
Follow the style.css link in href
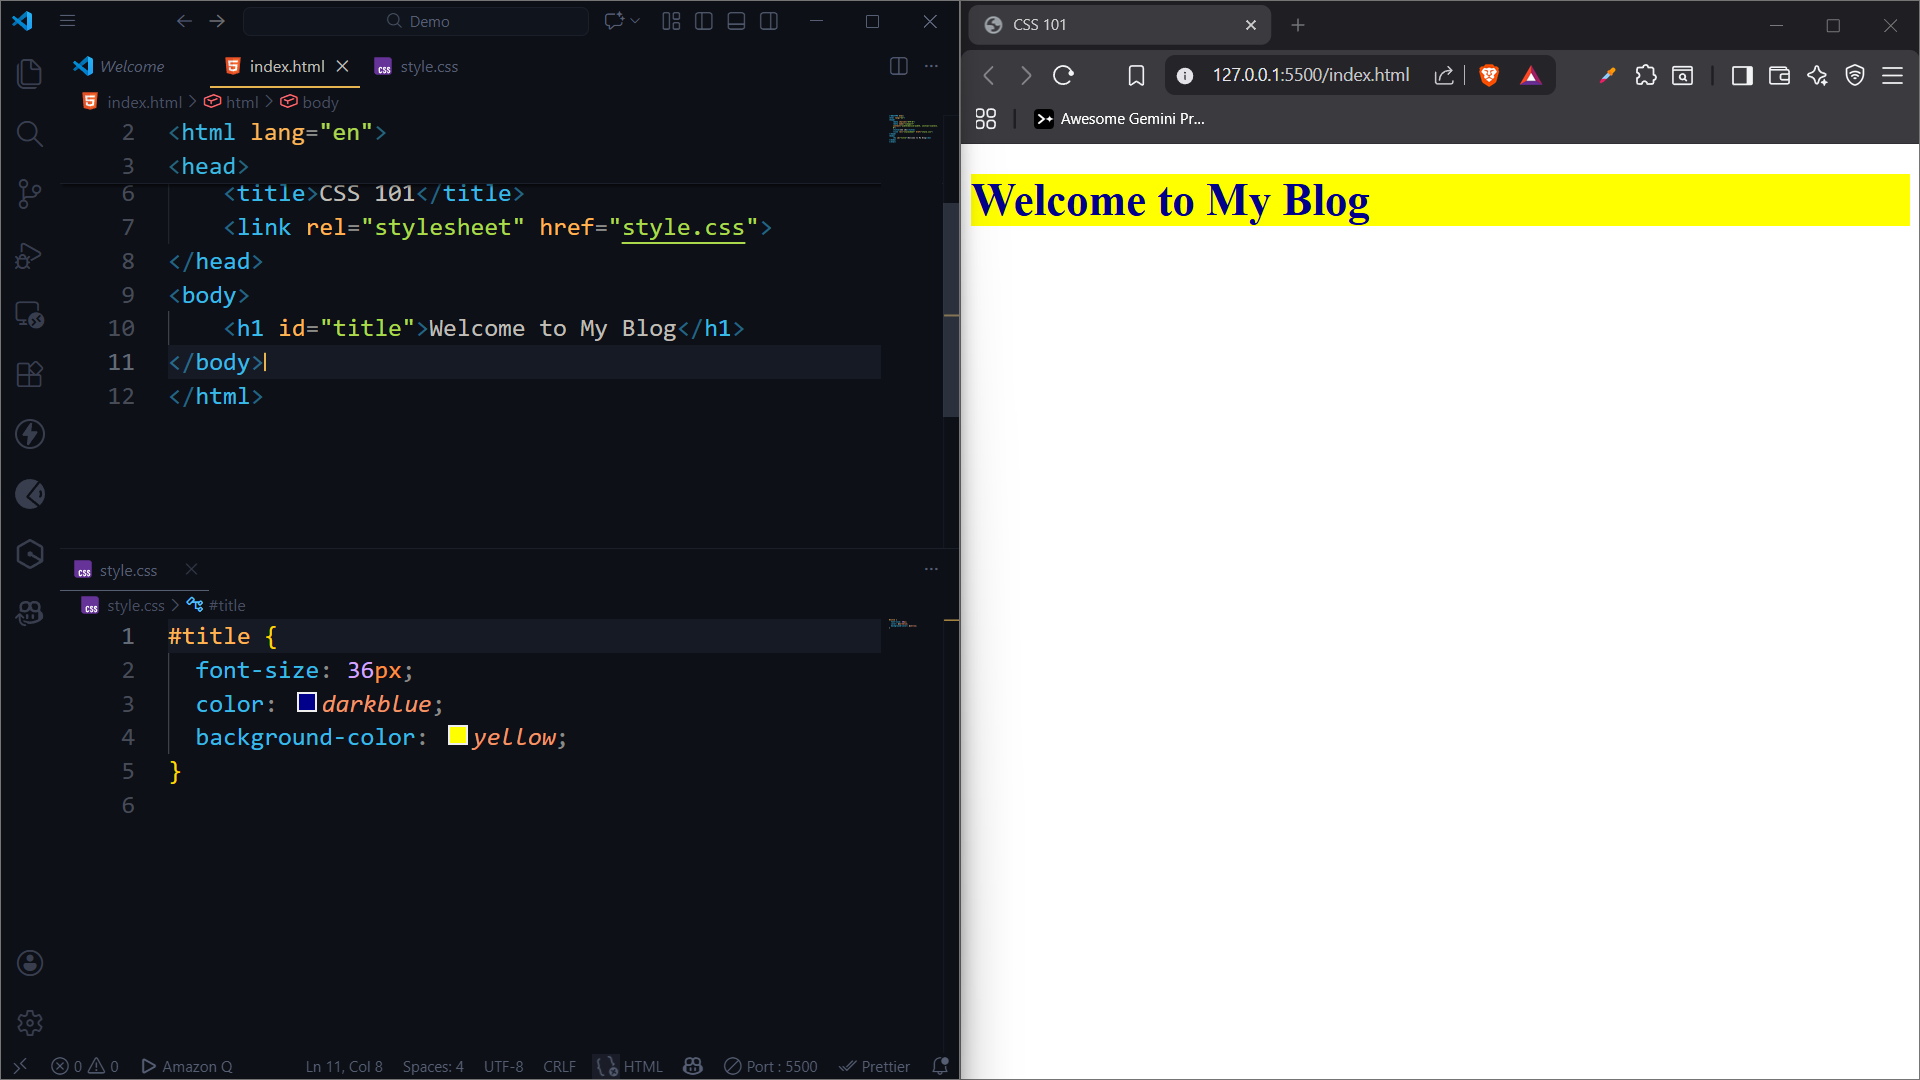[683, 227]
